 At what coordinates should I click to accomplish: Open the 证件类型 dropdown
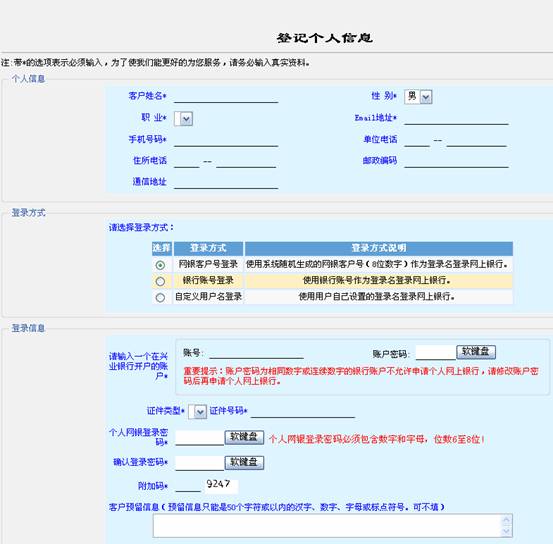point(198,411)
